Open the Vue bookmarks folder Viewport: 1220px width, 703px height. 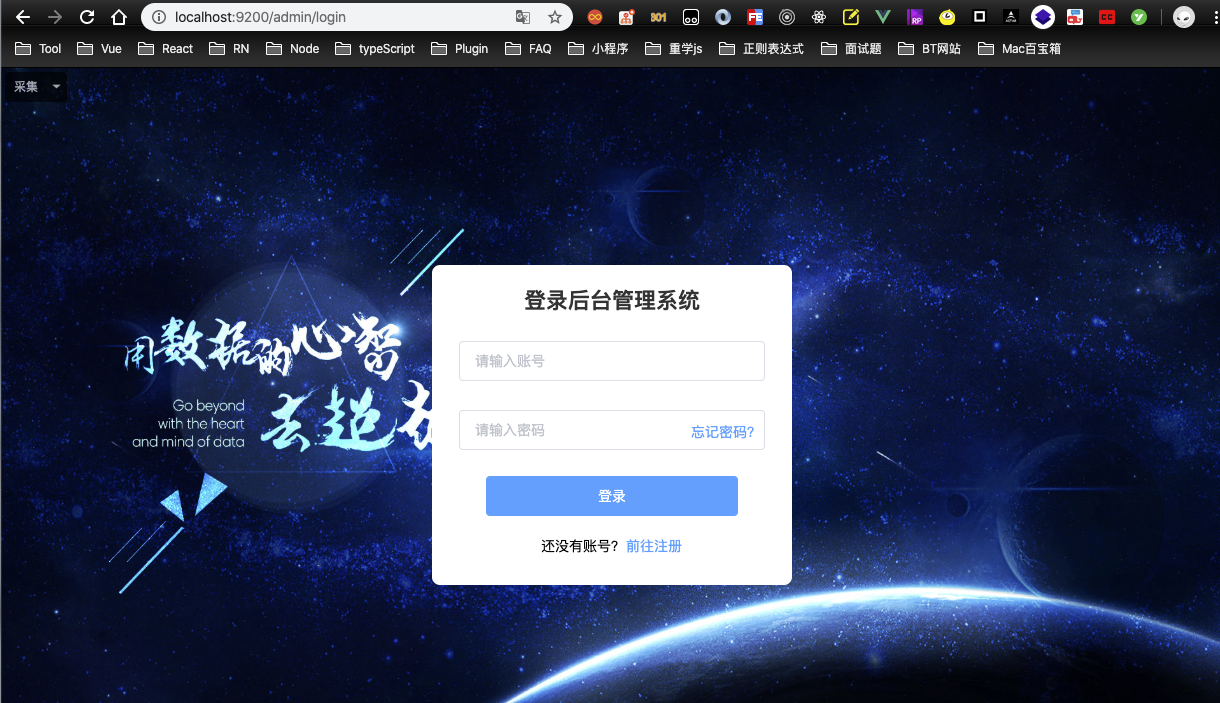(x=99, y=48)
